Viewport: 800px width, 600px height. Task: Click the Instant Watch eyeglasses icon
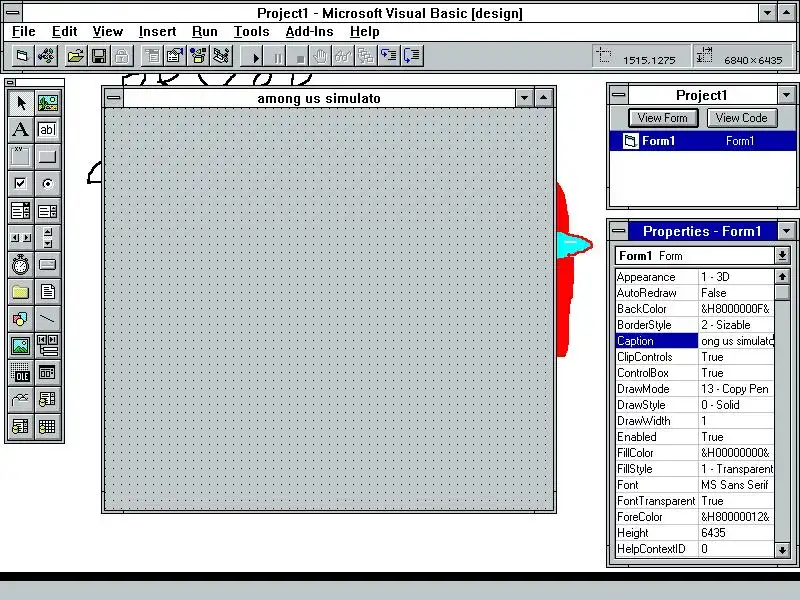coord(343,56)
